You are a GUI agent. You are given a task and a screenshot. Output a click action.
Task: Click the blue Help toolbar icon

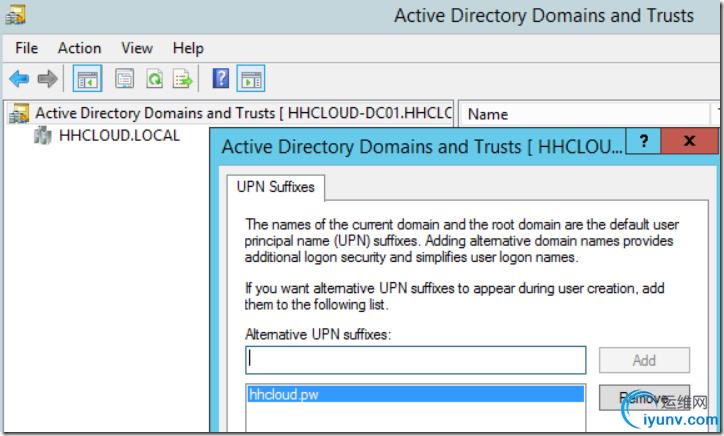(221, 79)
